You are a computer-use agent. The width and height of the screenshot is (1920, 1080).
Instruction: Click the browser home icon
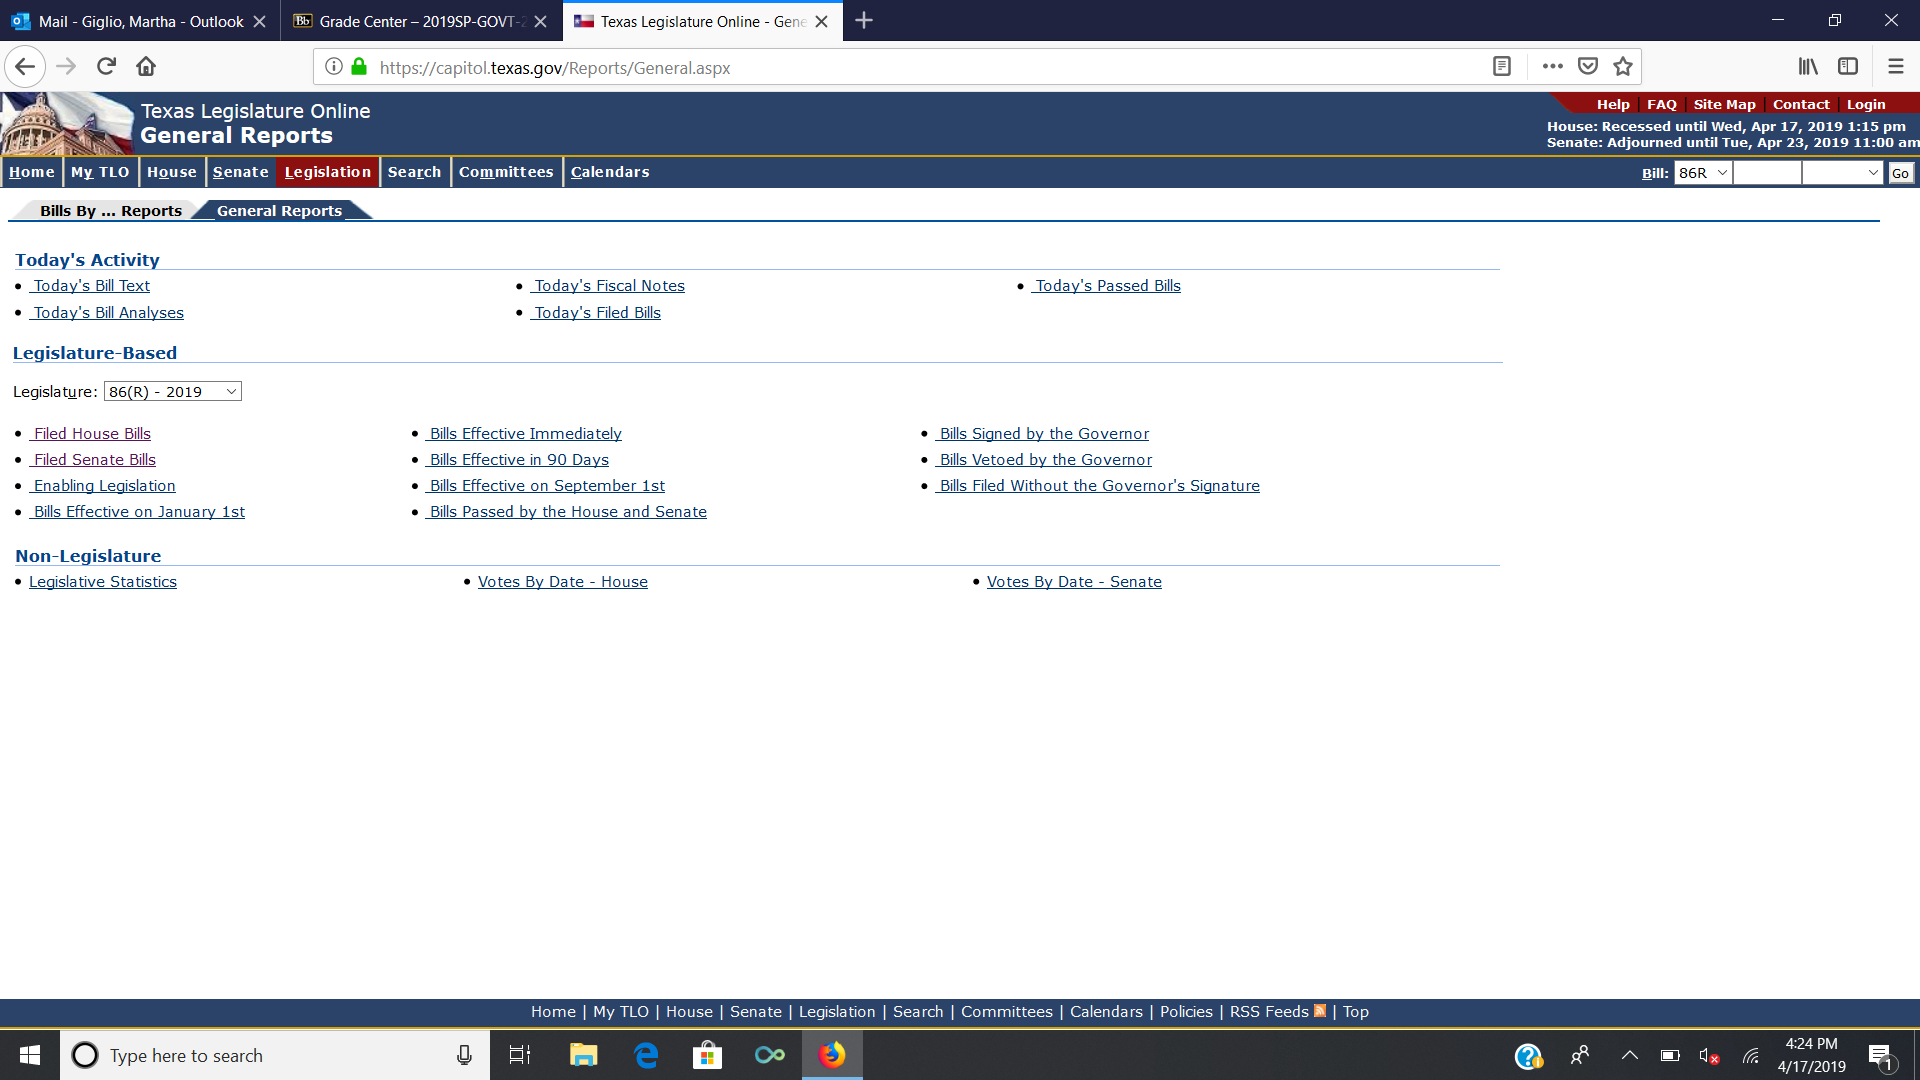tap(146, 66)
